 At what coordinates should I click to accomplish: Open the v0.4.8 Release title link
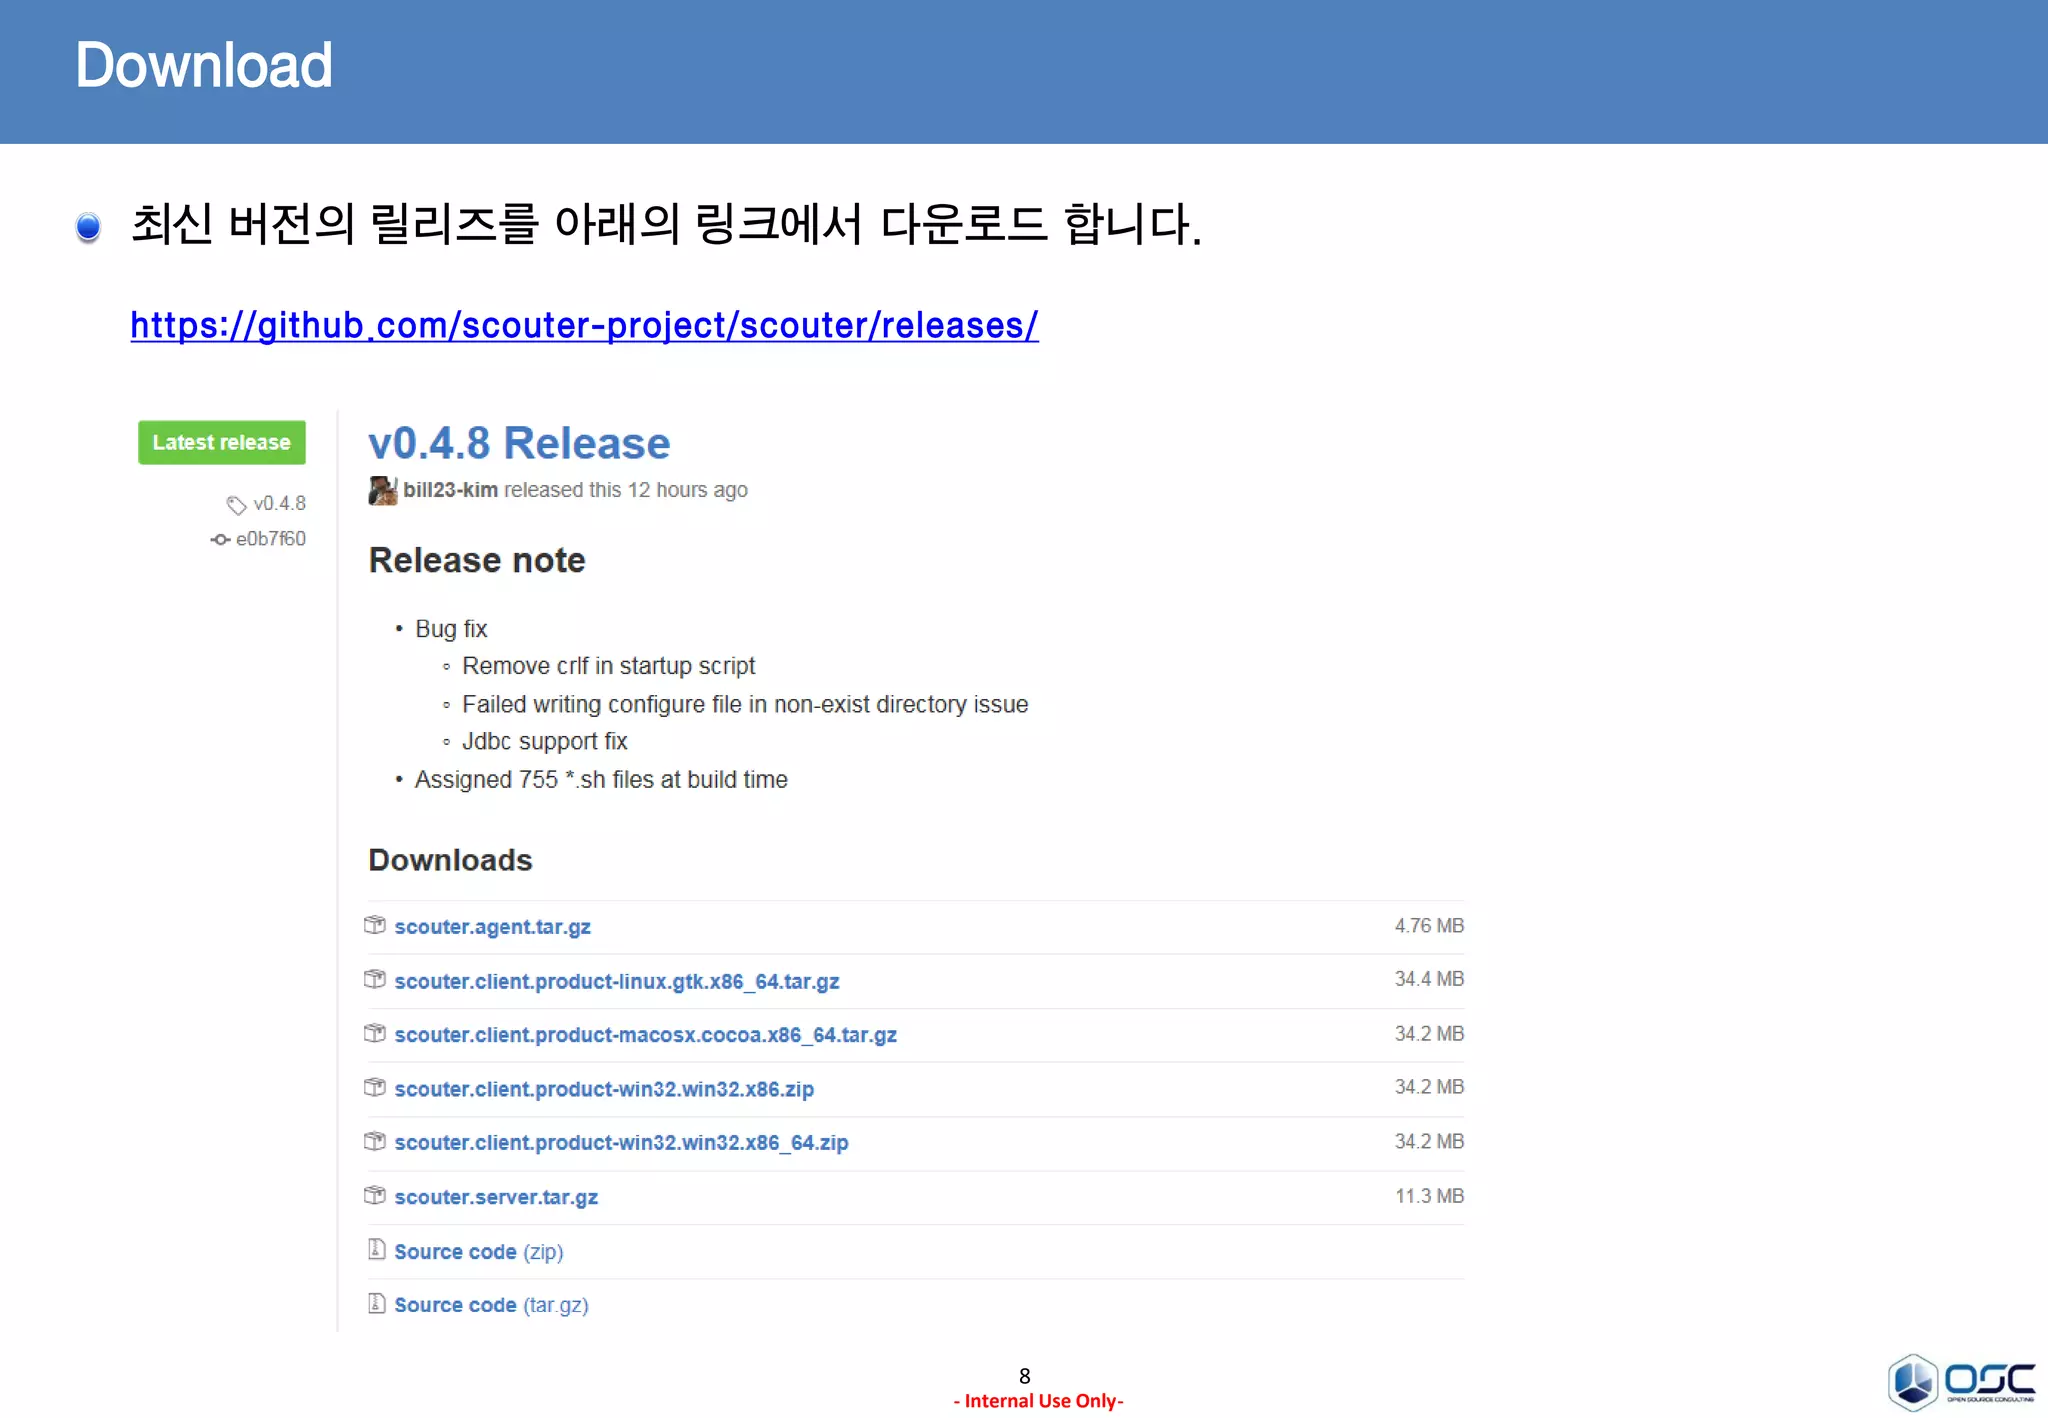pyautogui.click(x=519, y=444)
